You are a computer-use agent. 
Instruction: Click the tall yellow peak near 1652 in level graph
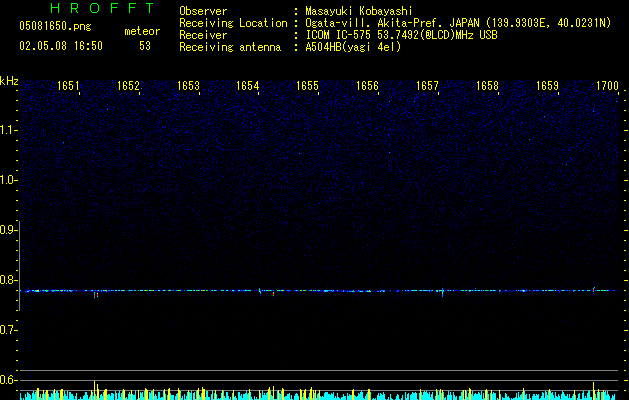(95, 389)
